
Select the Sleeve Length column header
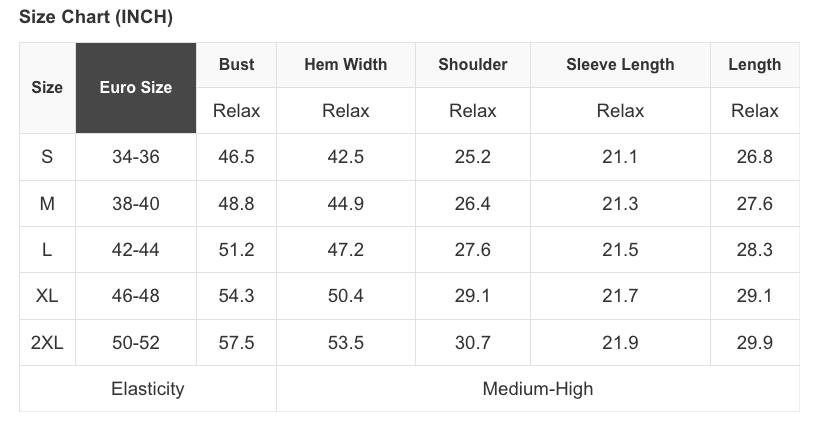tap(620, 65)
